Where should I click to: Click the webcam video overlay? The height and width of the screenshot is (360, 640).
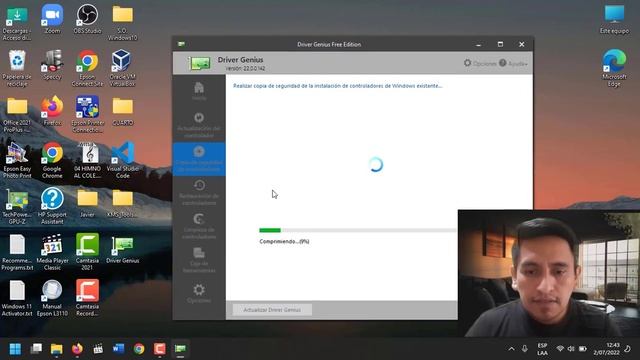click(x=549, y=273)
